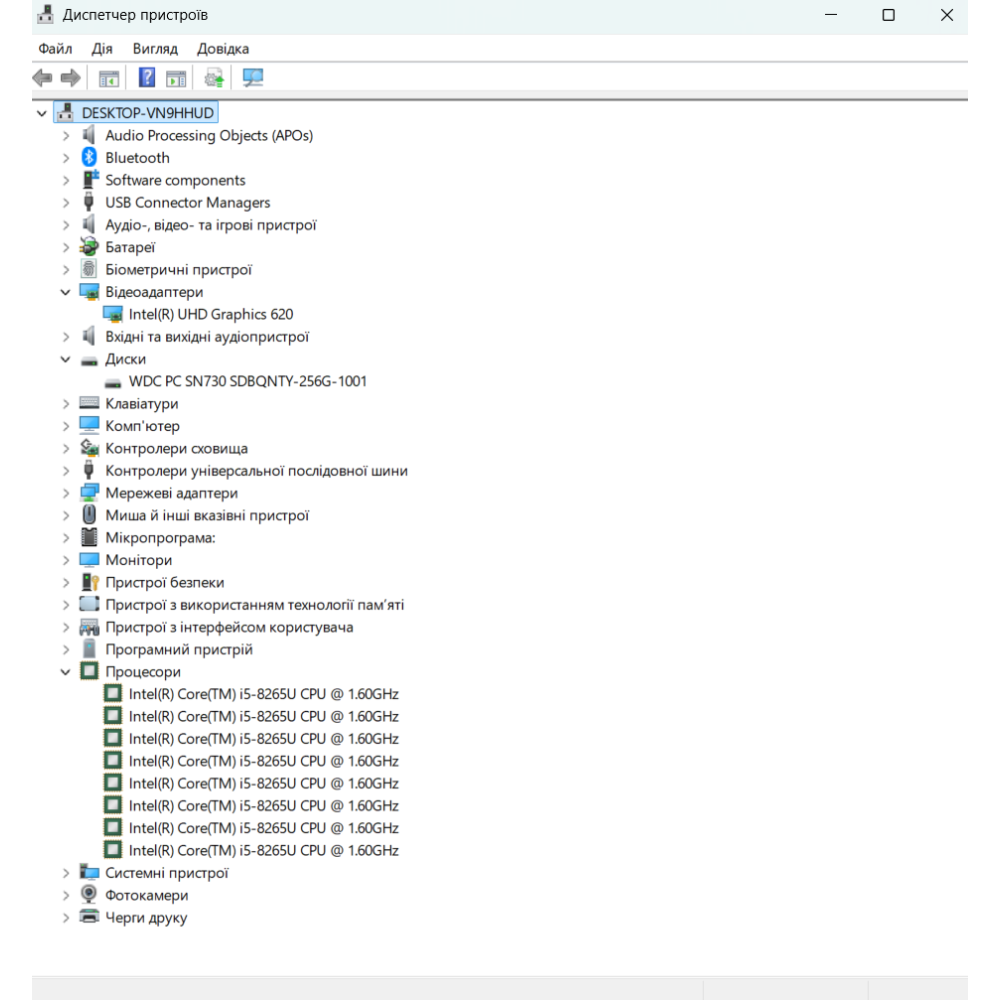Open the Довідка menu
This screenshot has height=1000, width=1000.
[223, 48]
